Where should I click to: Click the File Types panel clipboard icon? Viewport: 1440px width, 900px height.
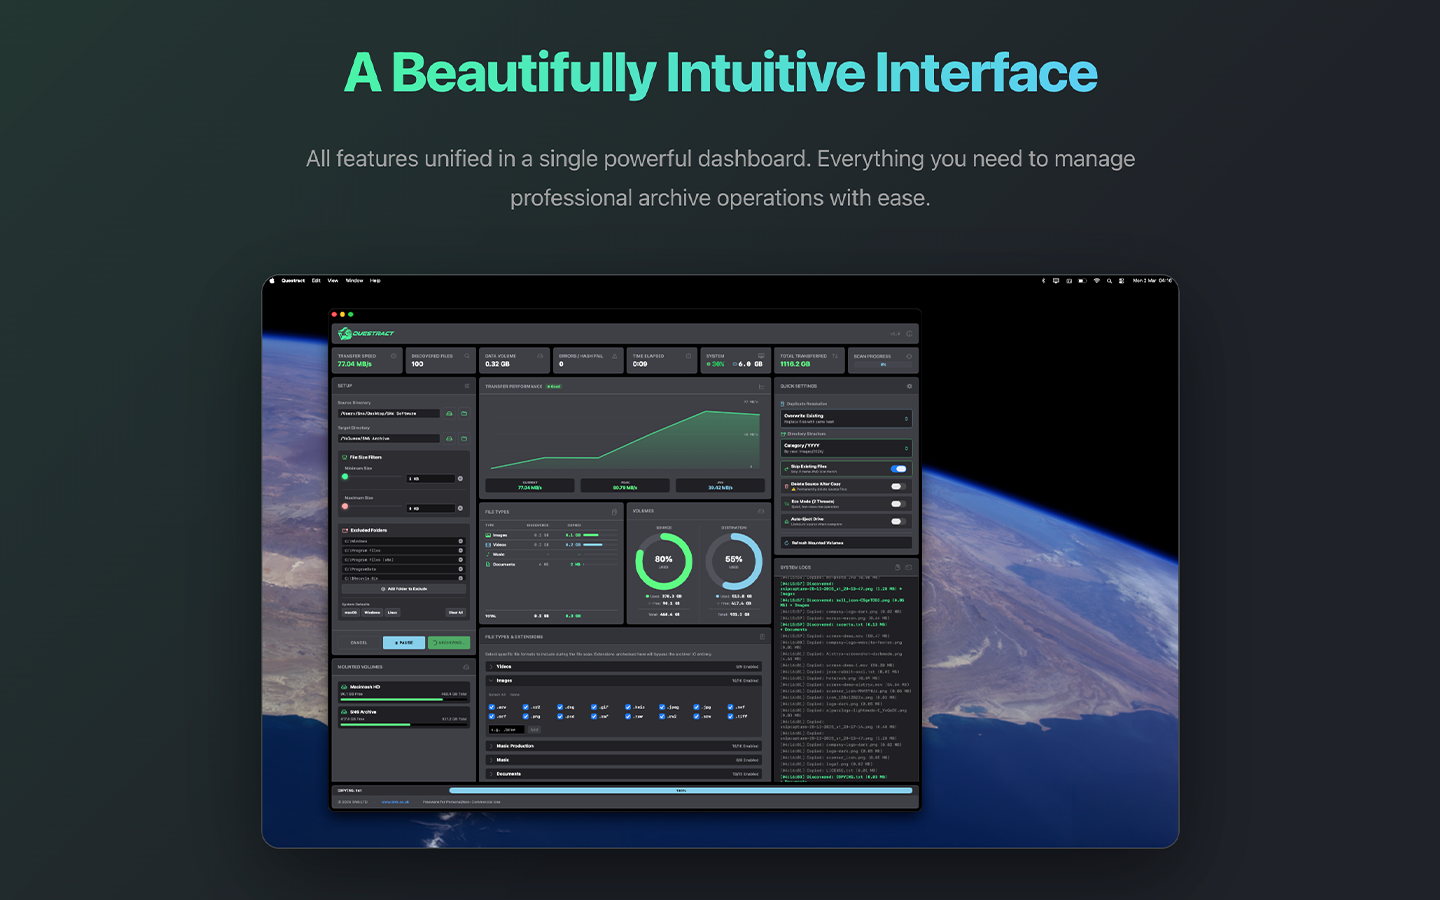tap(614, 512)
